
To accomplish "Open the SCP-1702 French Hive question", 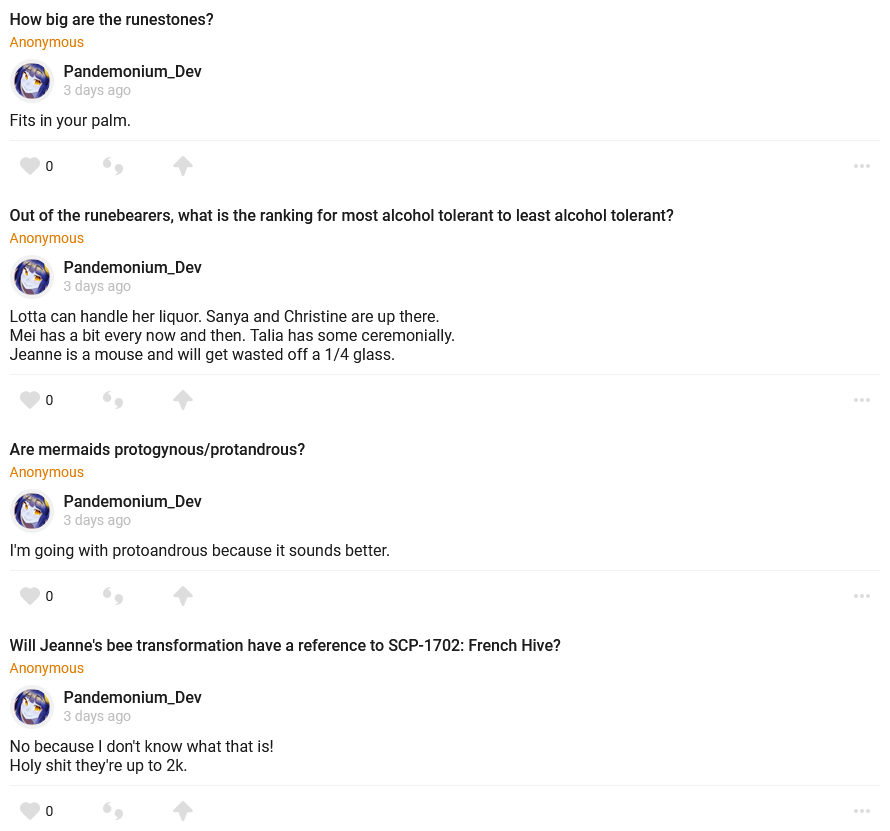I will tap(285, 646).
